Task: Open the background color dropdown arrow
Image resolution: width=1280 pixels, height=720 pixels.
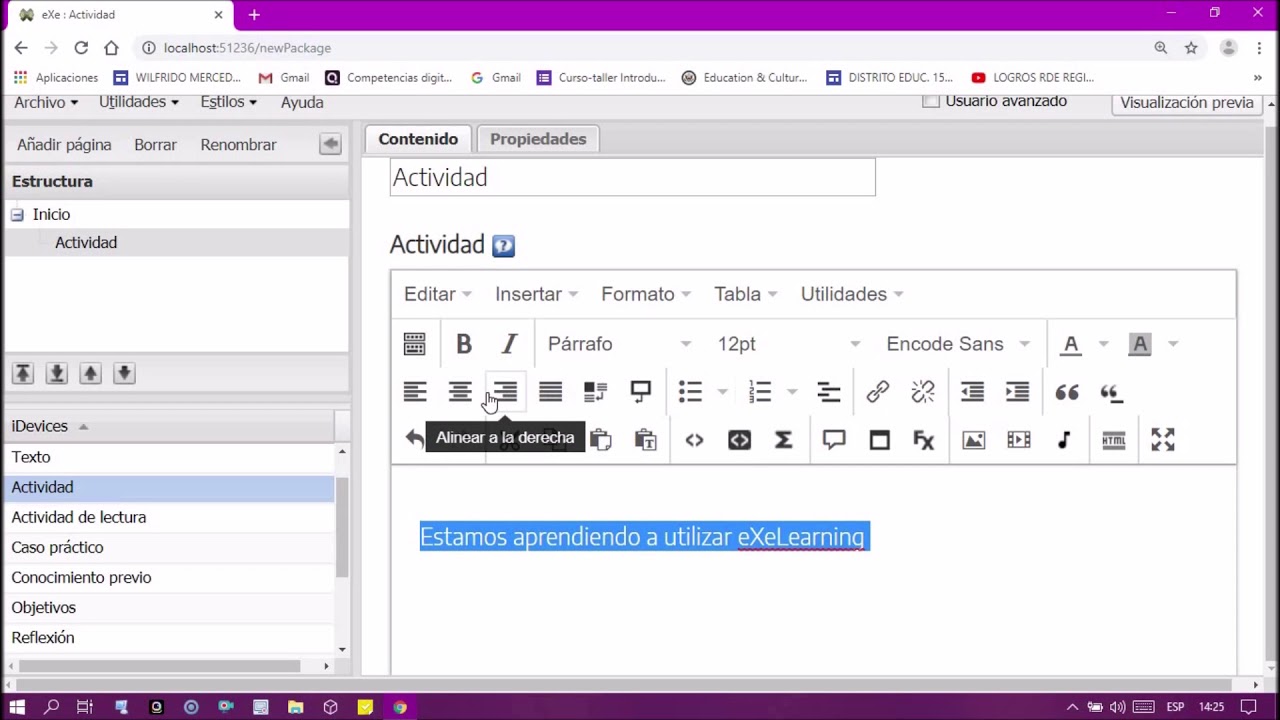Action: click(1173, 344)
